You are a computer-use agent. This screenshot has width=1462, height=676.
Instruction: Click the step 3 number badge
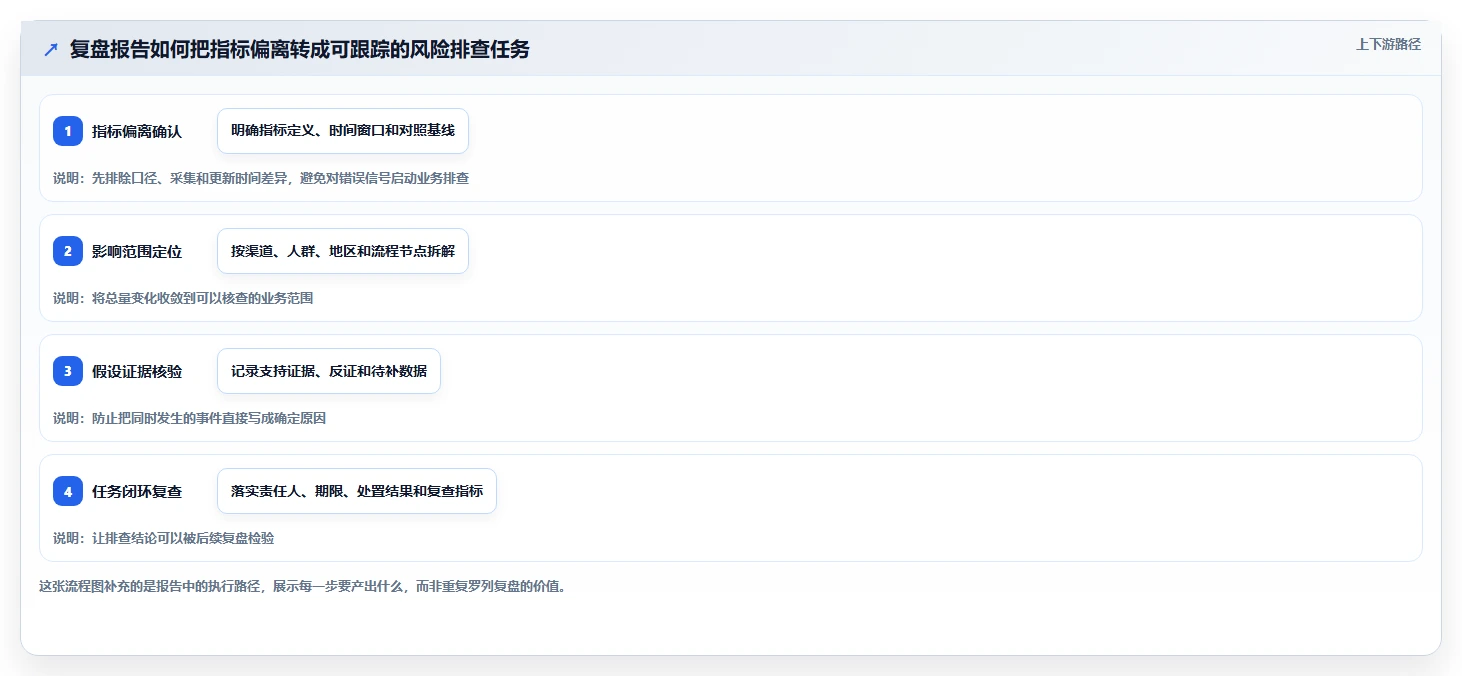click(68, 371)
